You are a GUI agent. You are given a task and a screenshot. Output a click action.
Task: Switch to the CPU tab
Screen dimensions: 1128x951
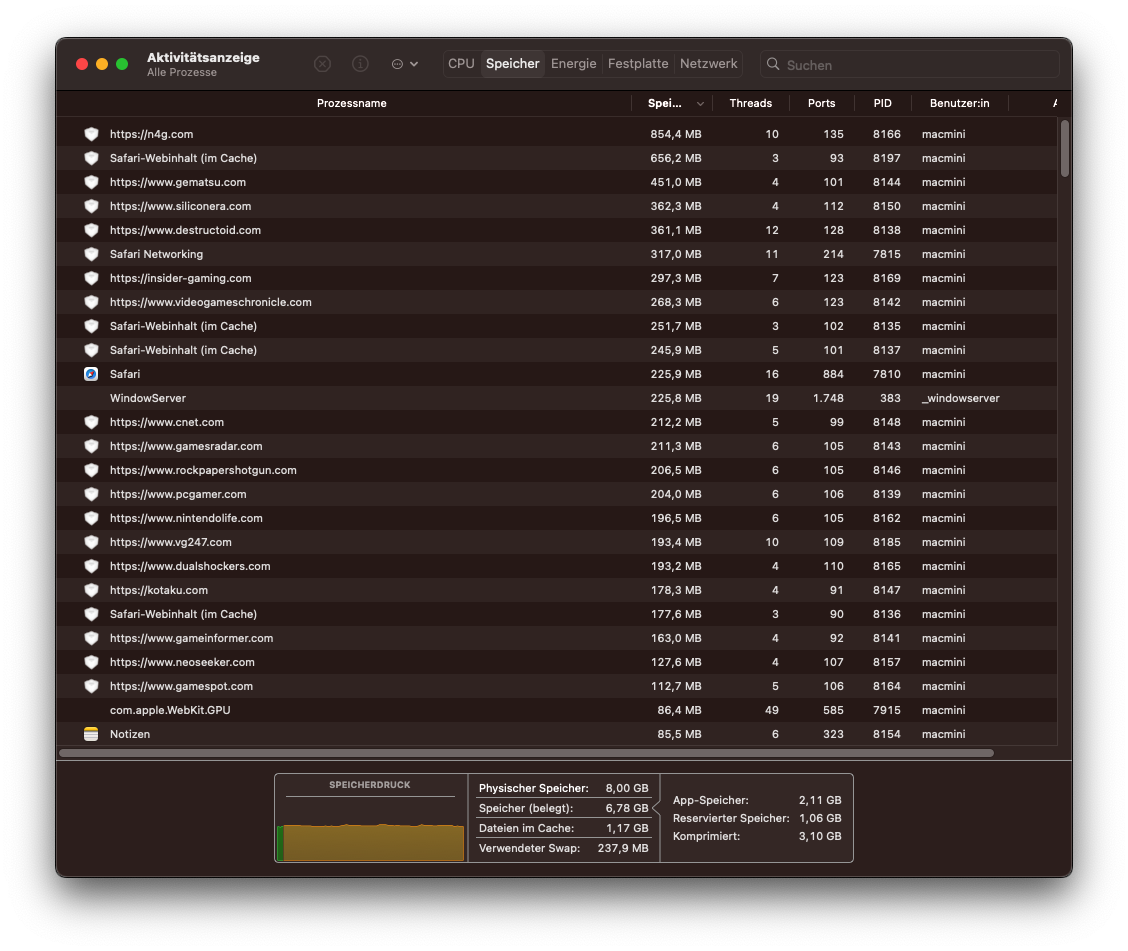pyautogui.click(x=461, y=64)
